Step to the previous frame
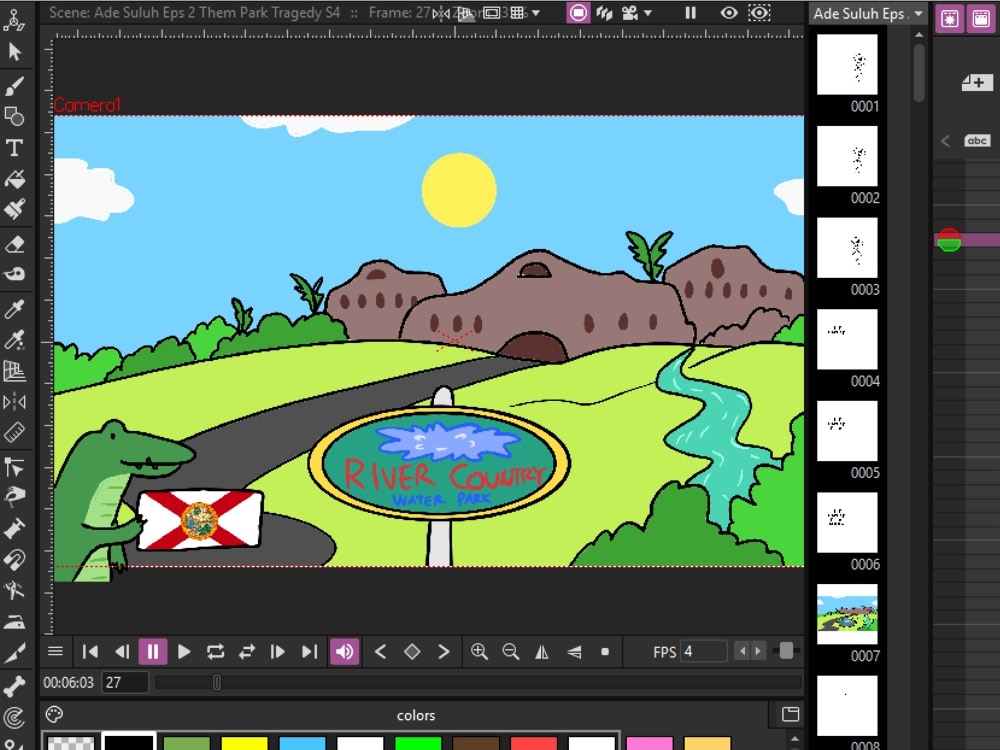Image resolution: width=1000 pixels, height=750 pixels. tap(122, 651)
